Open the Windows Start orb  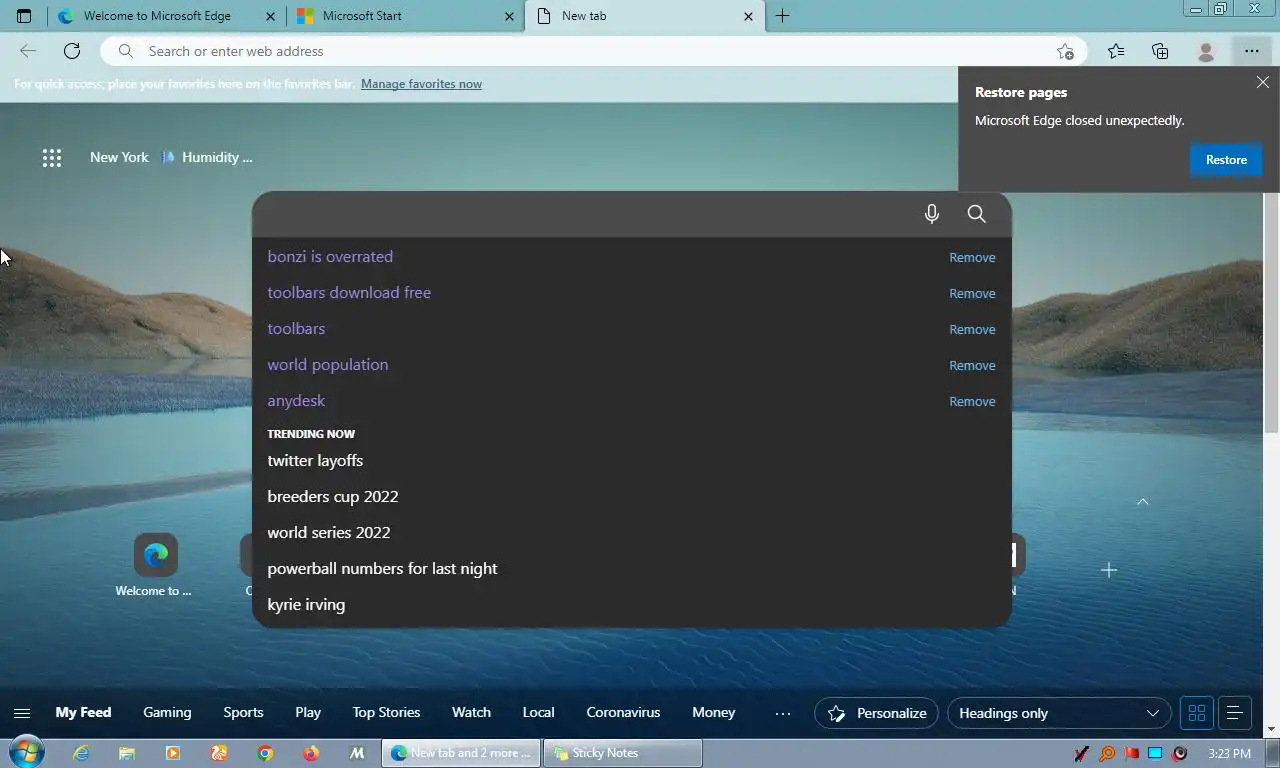click(x=27, y=753)
